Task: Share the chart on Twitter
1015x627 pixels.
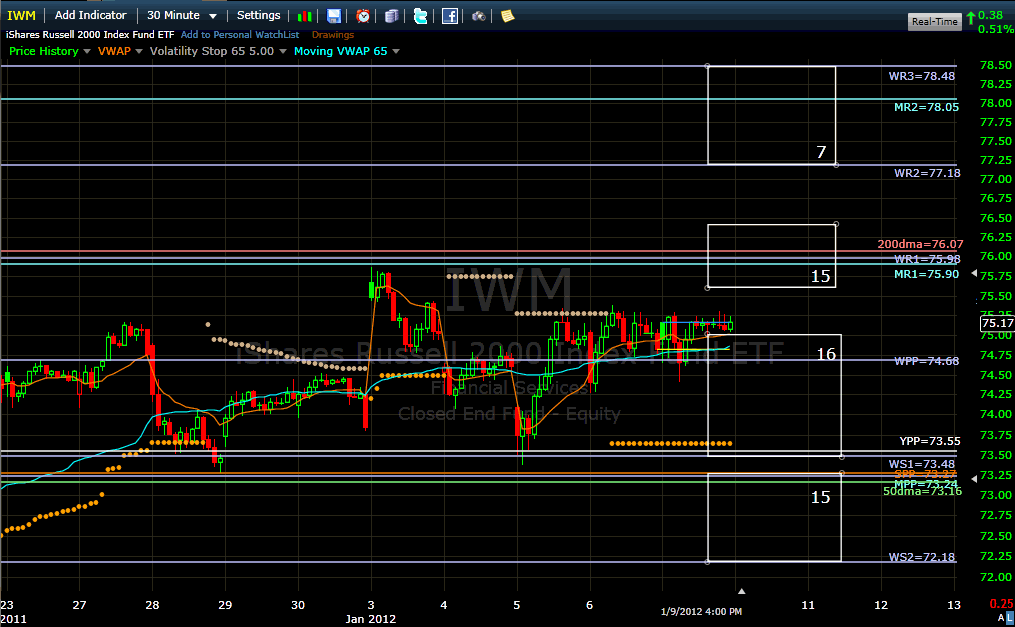Action: point(420,16)
